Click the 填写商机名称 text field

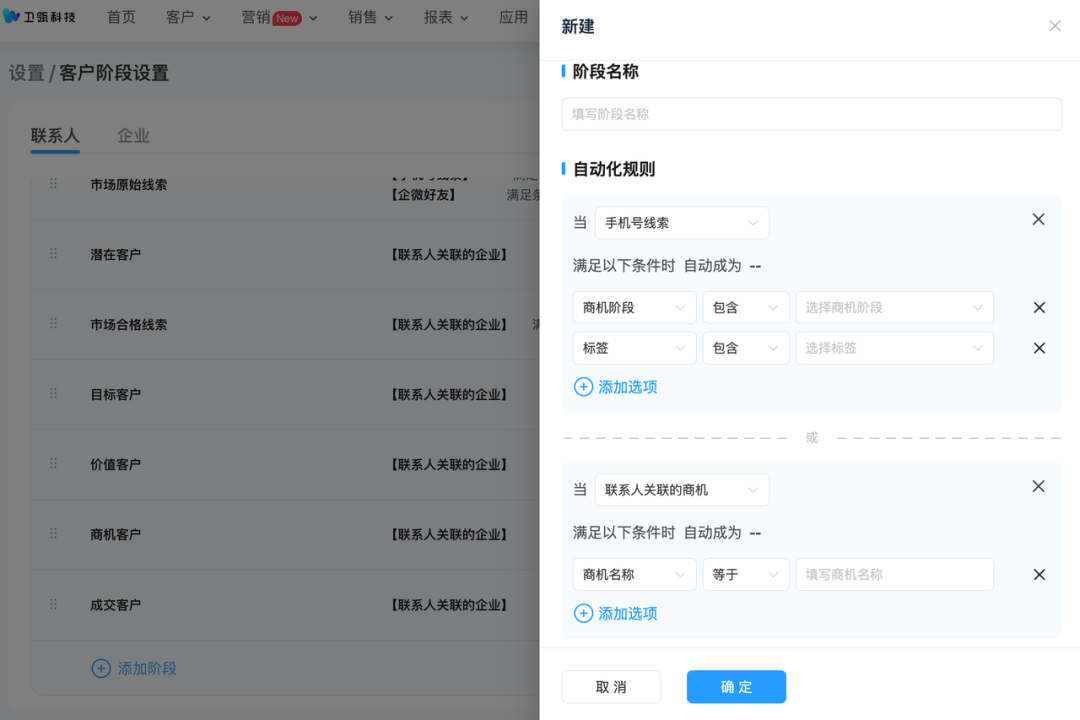(x=894, y=575)
